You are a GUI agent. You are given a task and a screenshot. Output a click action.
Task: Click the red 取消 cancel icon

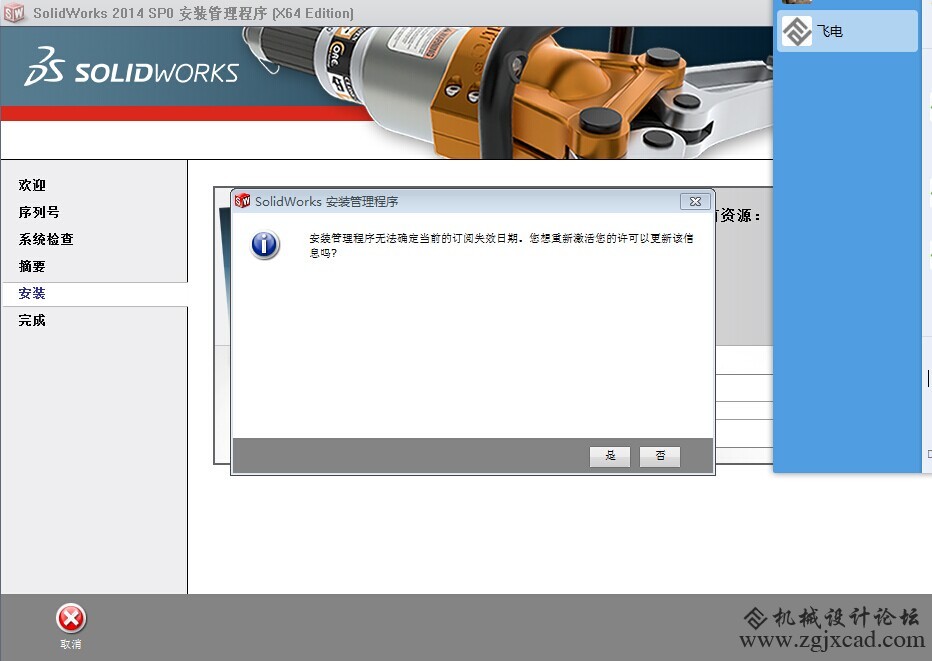coord(71,619)
